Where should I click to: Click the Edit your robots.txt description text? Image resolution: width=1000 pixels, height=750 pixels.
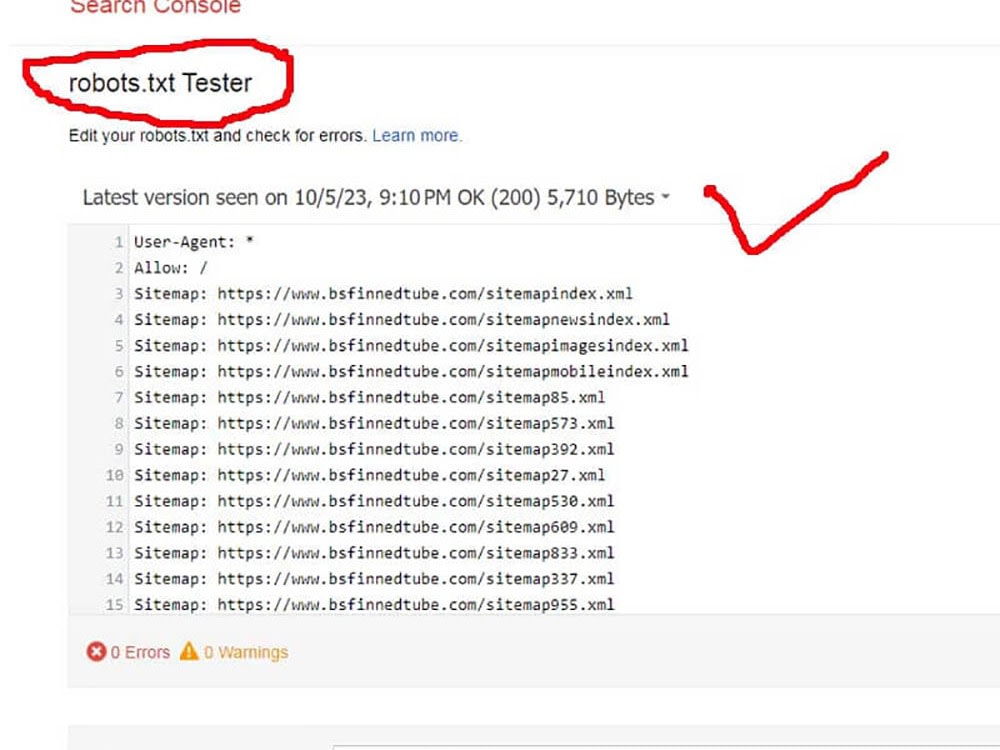pos(217,136)
